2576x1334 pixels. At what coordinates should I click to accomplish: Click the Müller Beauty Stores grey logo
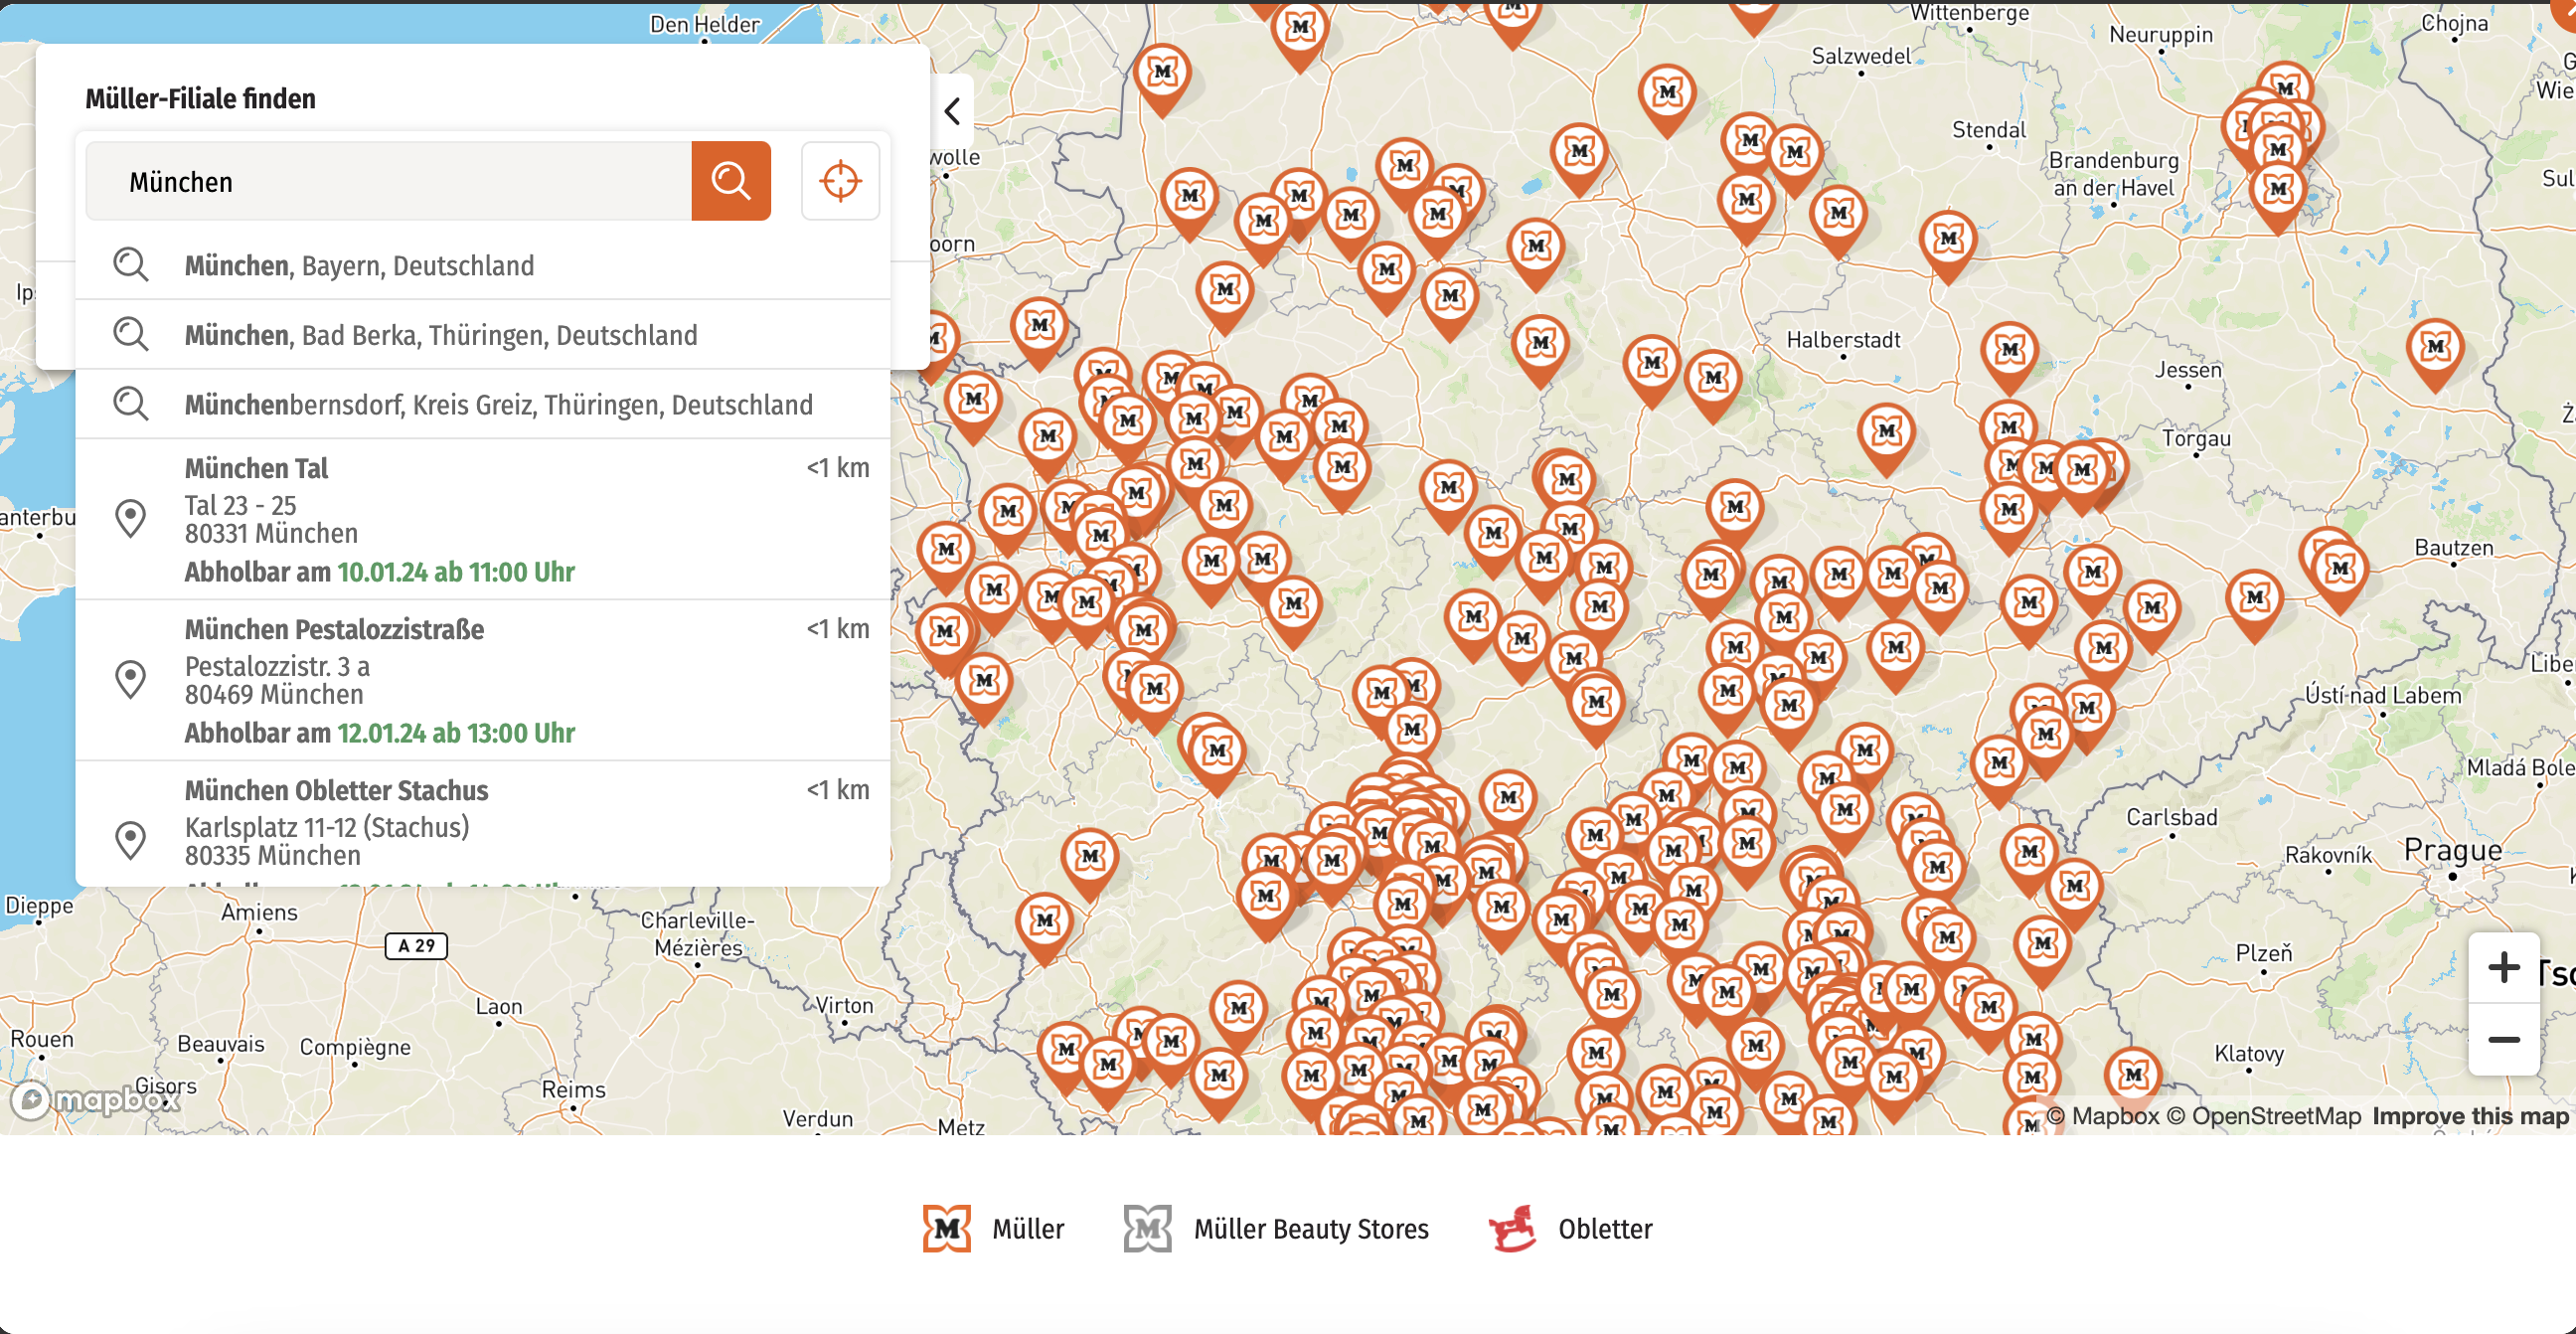(x=1147, y=1228)
